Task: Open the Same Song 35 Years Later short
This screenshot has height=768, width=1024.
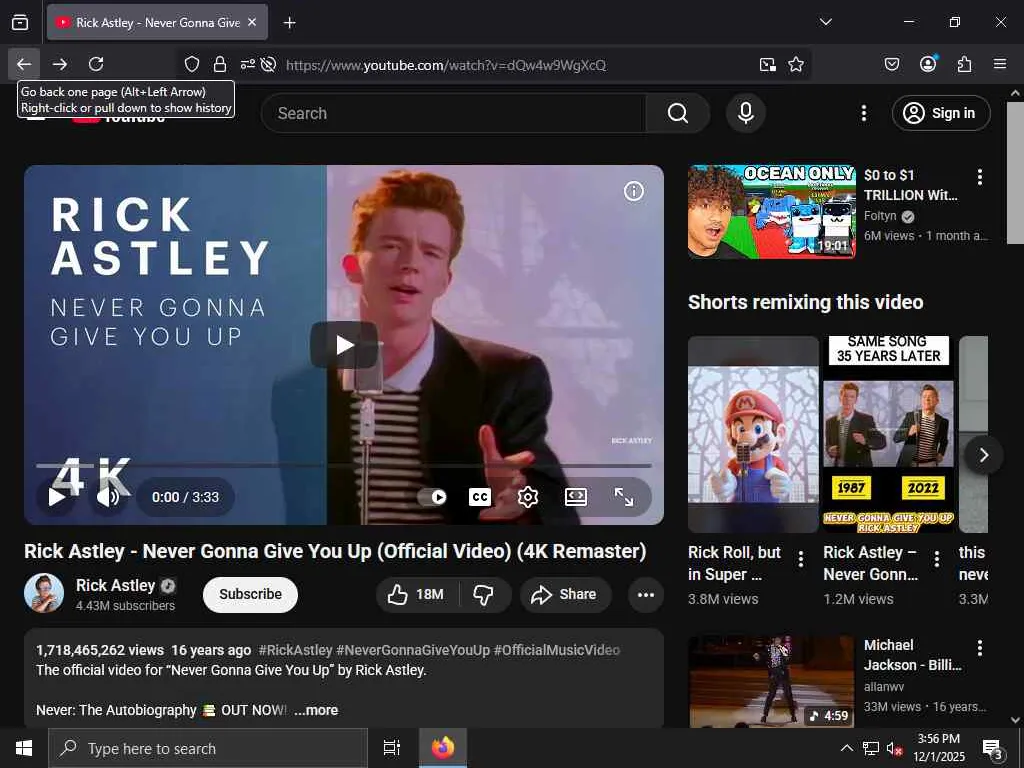Action: (888, 434)
